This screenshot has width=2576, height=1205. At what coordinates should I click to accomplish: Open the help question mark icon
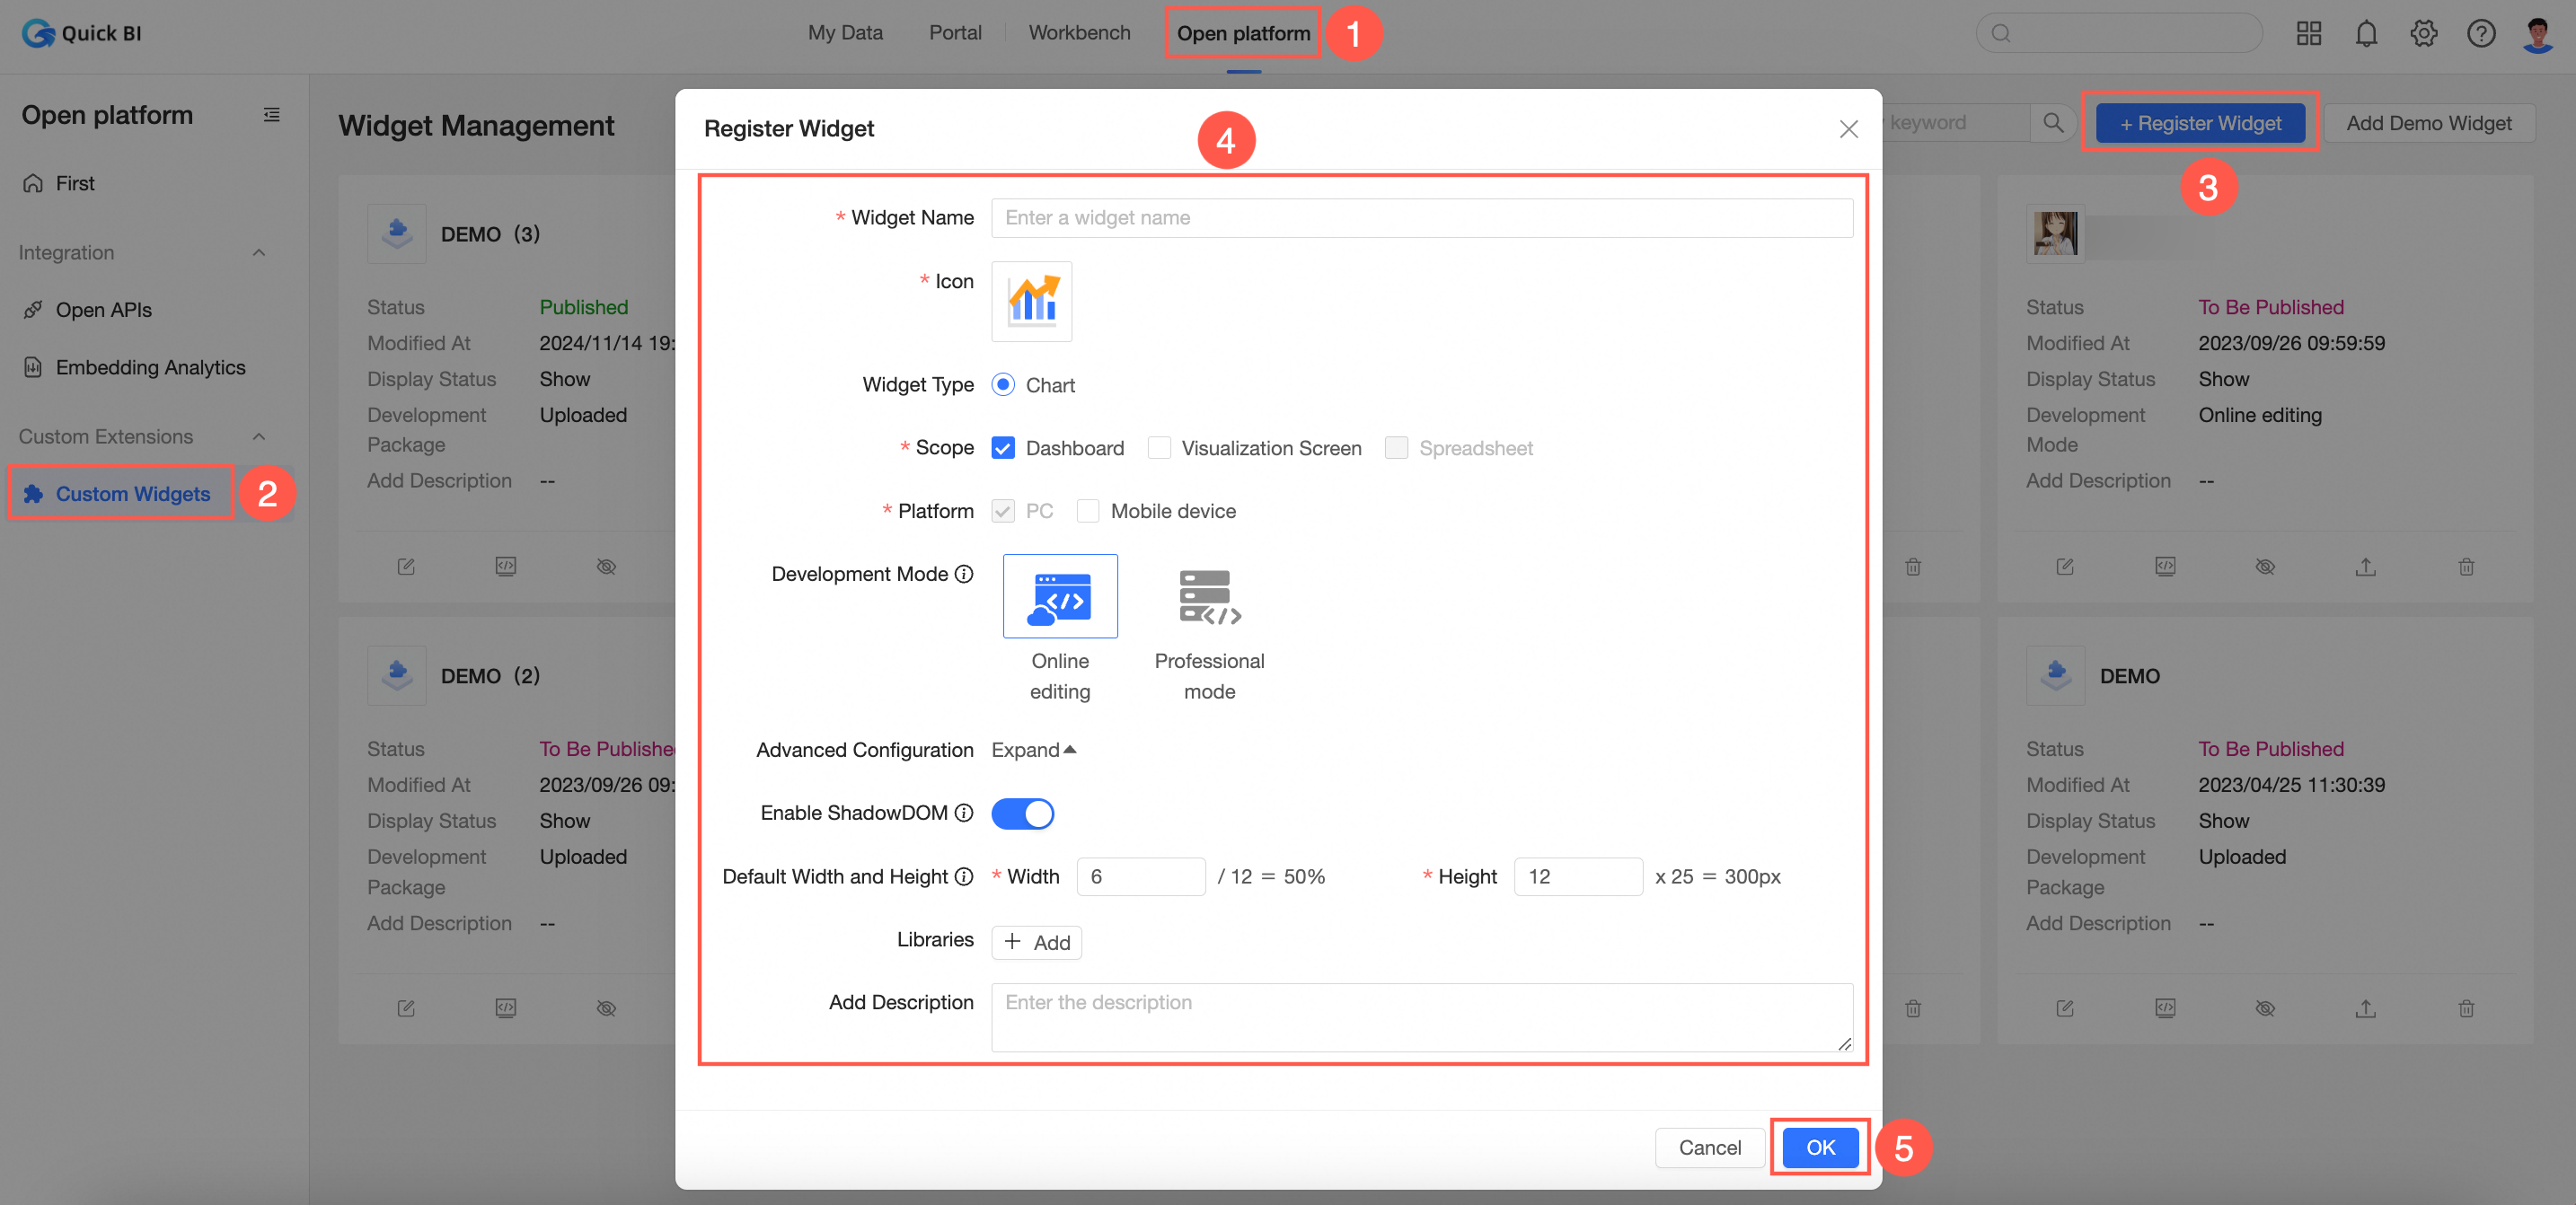(2480, 34)
